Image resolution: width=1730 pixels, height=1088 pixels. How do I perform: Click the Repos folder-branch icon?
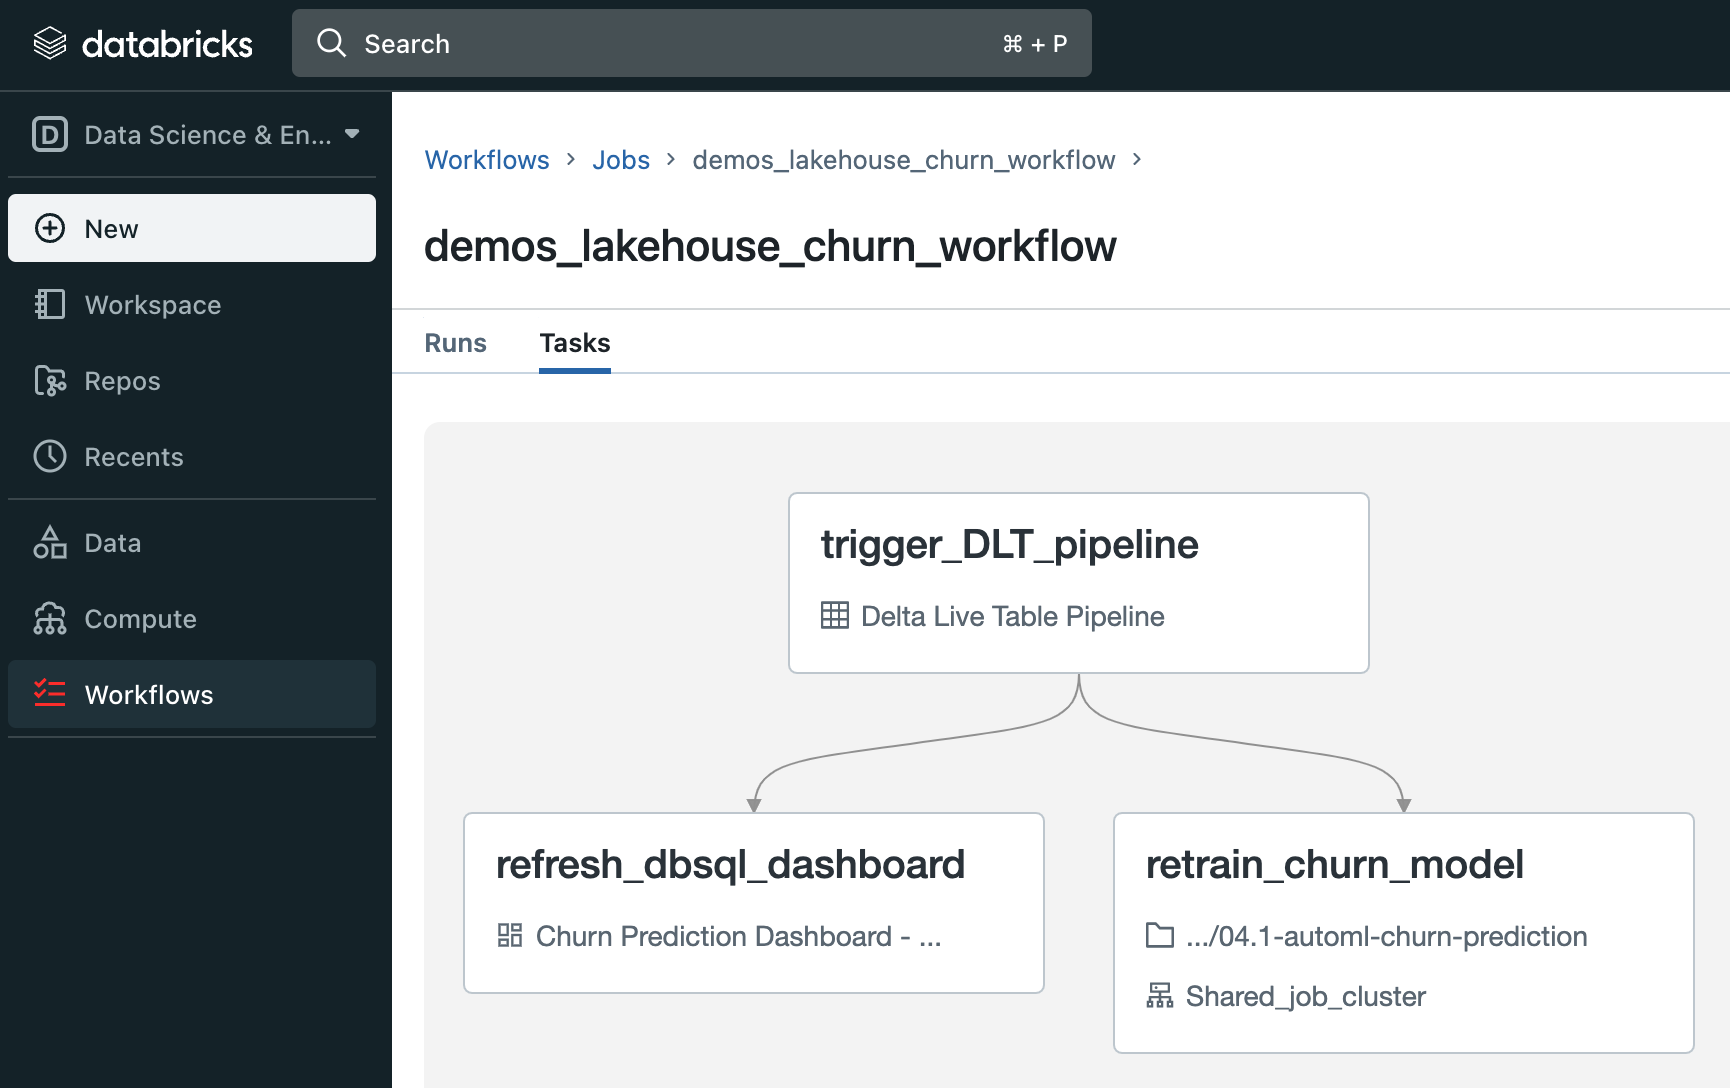50,380
